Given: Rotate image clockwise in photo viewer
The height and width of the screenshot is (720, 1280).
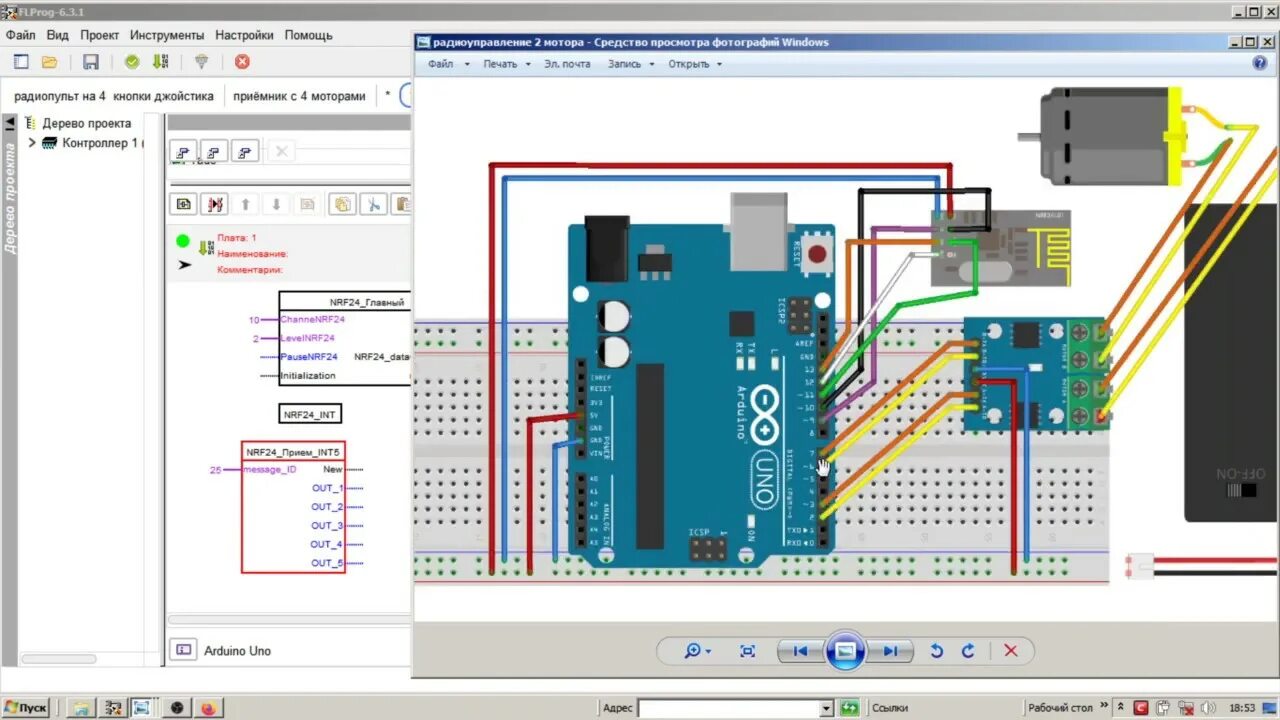Looking at the screenshot, I should pyautogui.click(x=967, y=651).
